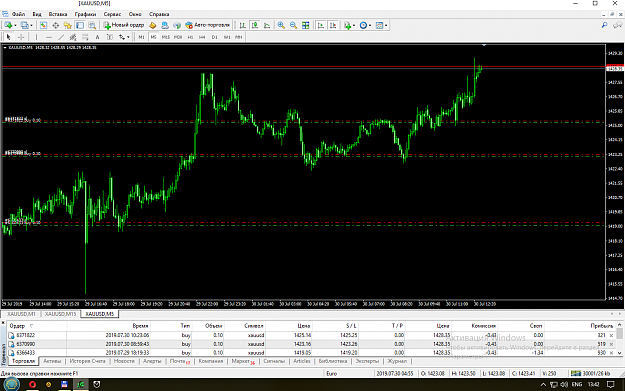Open the Templates dropdown
This screenshot has height=391, width=625.
pos(381,25)
